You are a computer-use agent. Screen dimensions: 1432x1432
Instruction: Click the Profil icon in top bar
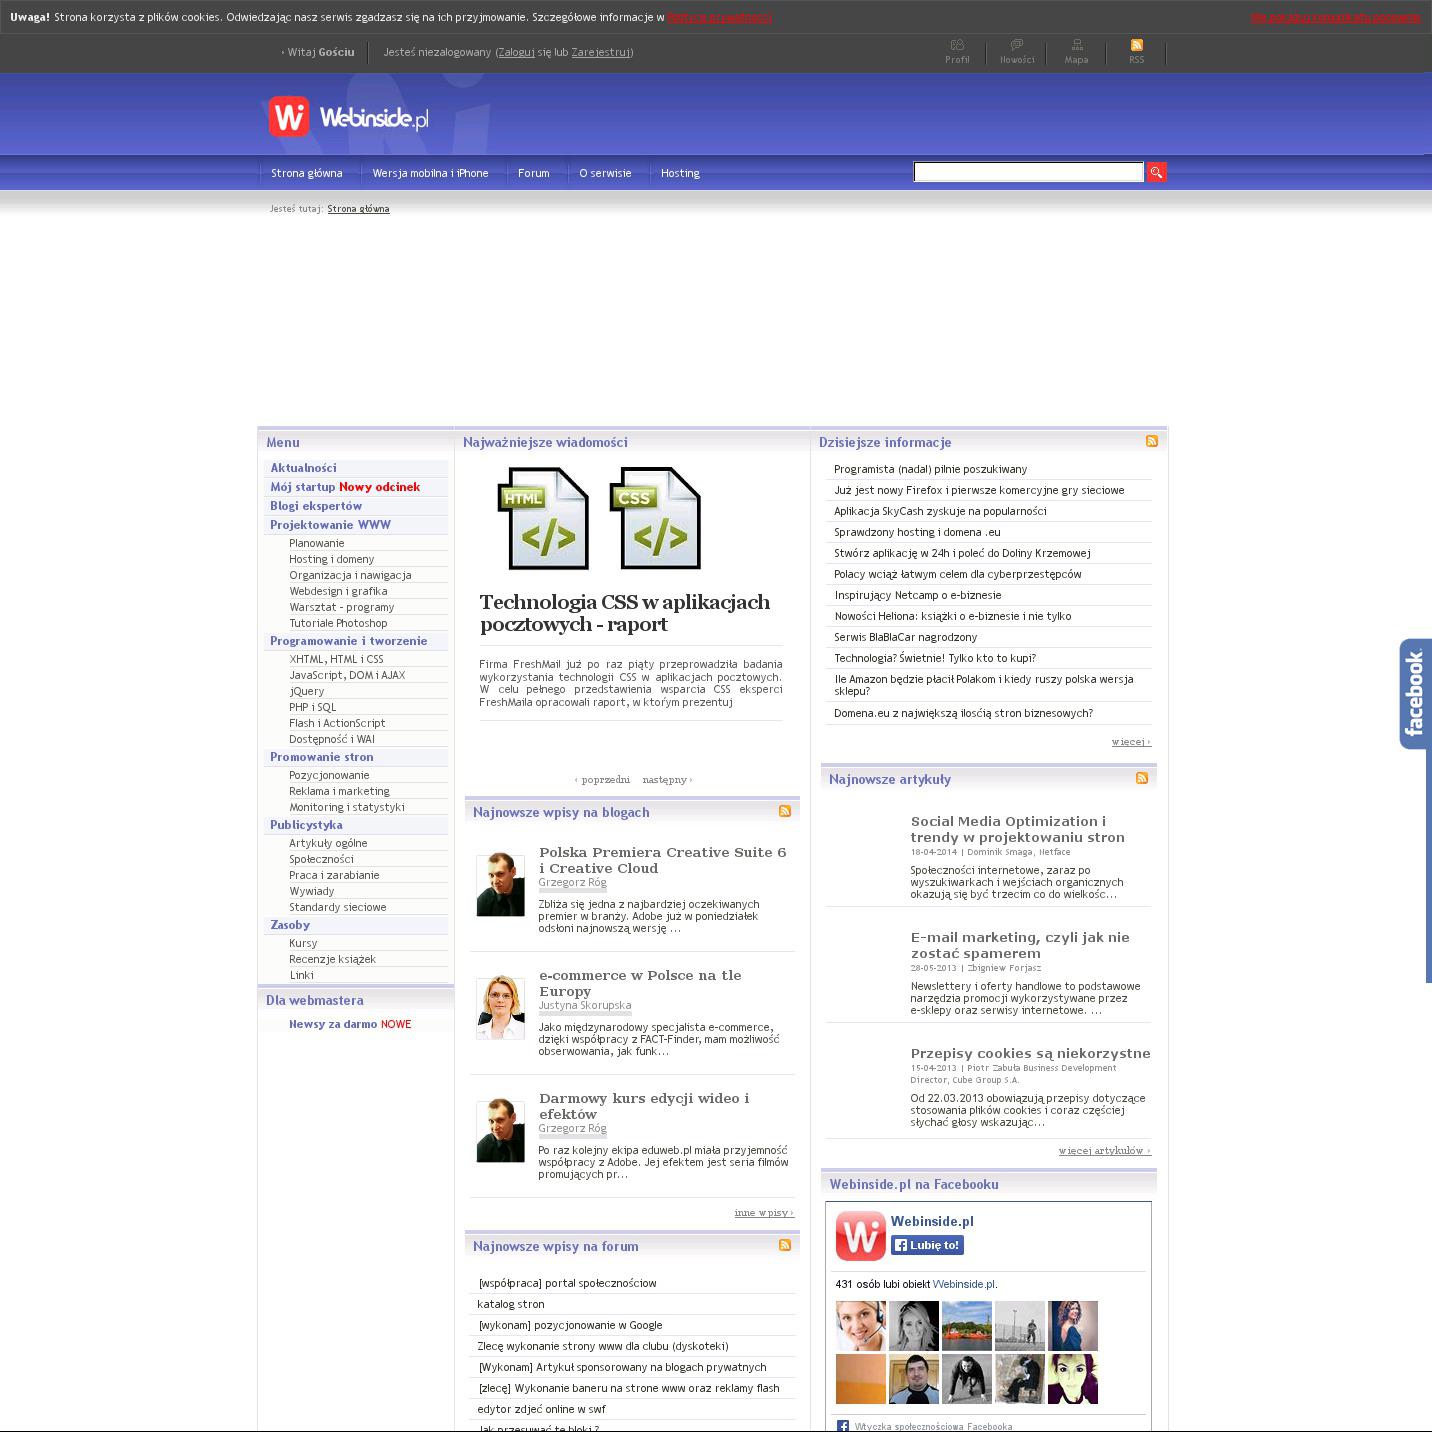tap(957, 46)
